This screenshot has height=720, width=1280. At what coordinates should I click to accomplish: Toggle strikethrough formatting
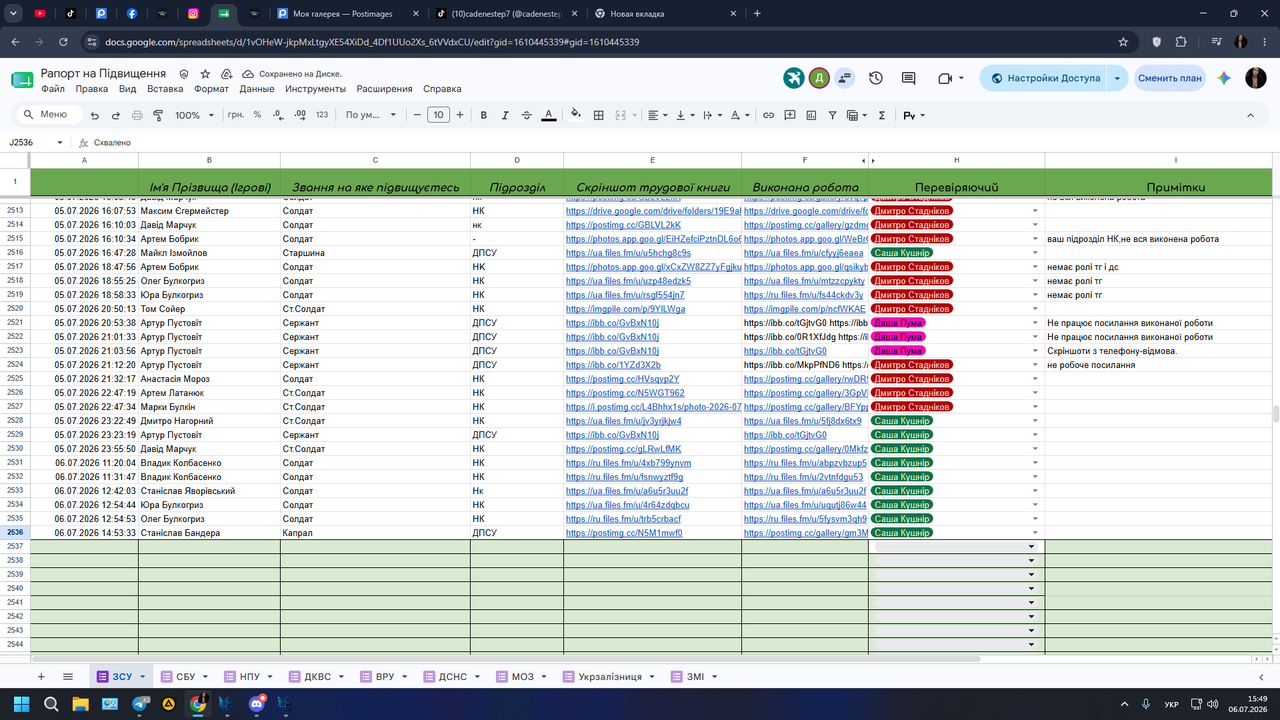click(527, 115)
